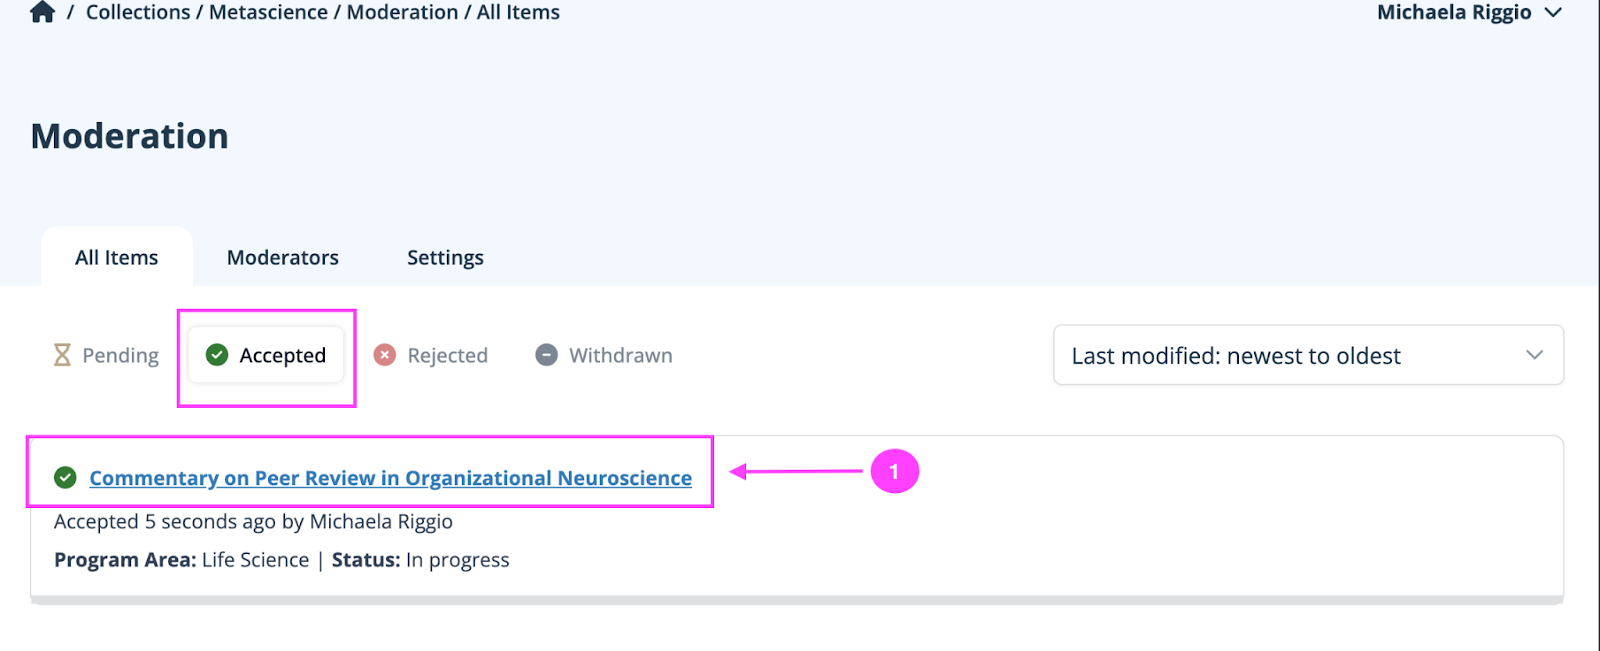Click the red Rejected X icon
1600x651 pixels.
point(385,355)
